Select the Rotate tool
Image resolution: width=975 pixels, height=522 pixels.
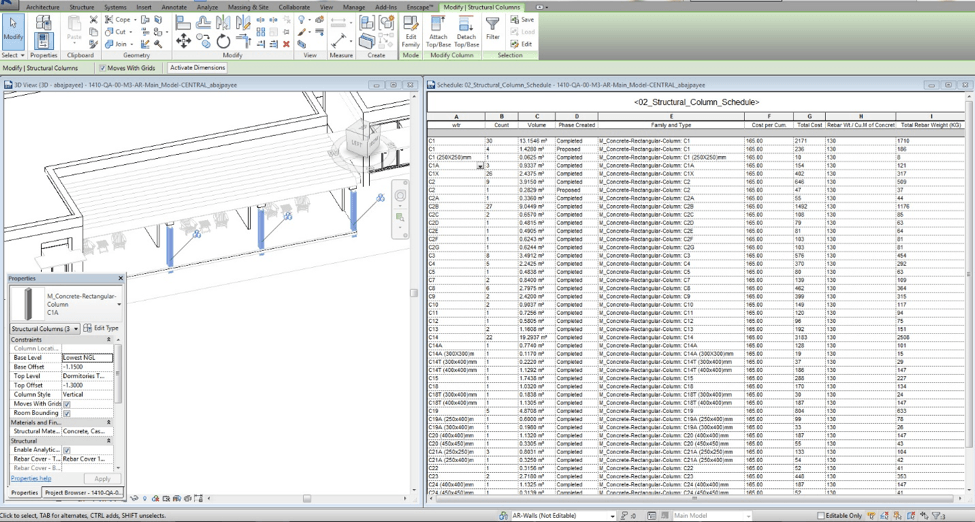(x=223, y=42)
